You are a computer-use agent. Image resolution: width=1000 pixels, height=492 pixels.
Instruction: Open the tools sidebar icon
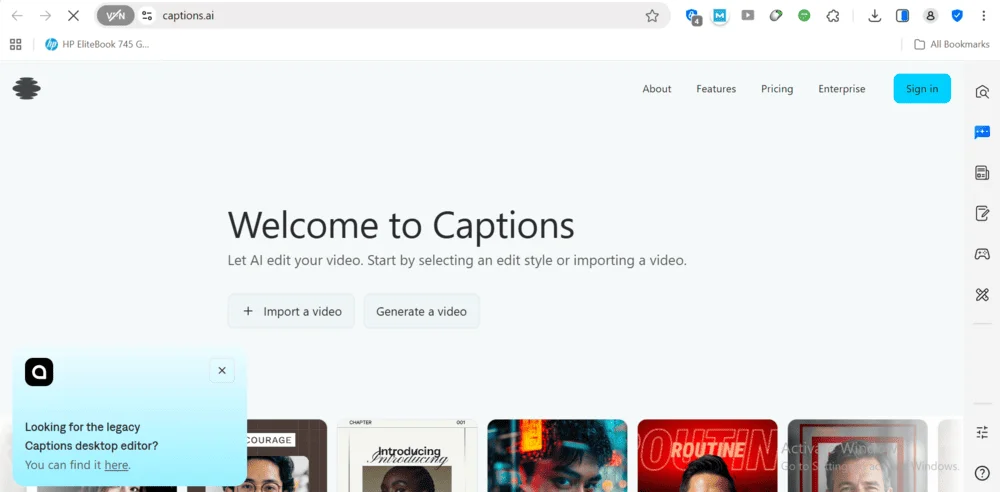982,294
